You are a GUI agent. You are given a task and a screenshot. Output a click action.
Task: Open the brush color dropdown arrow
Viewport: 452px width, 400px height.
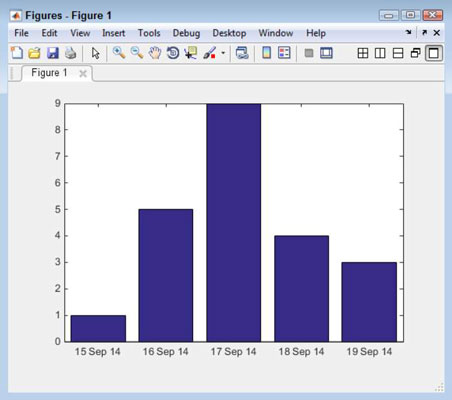point(223,53)
